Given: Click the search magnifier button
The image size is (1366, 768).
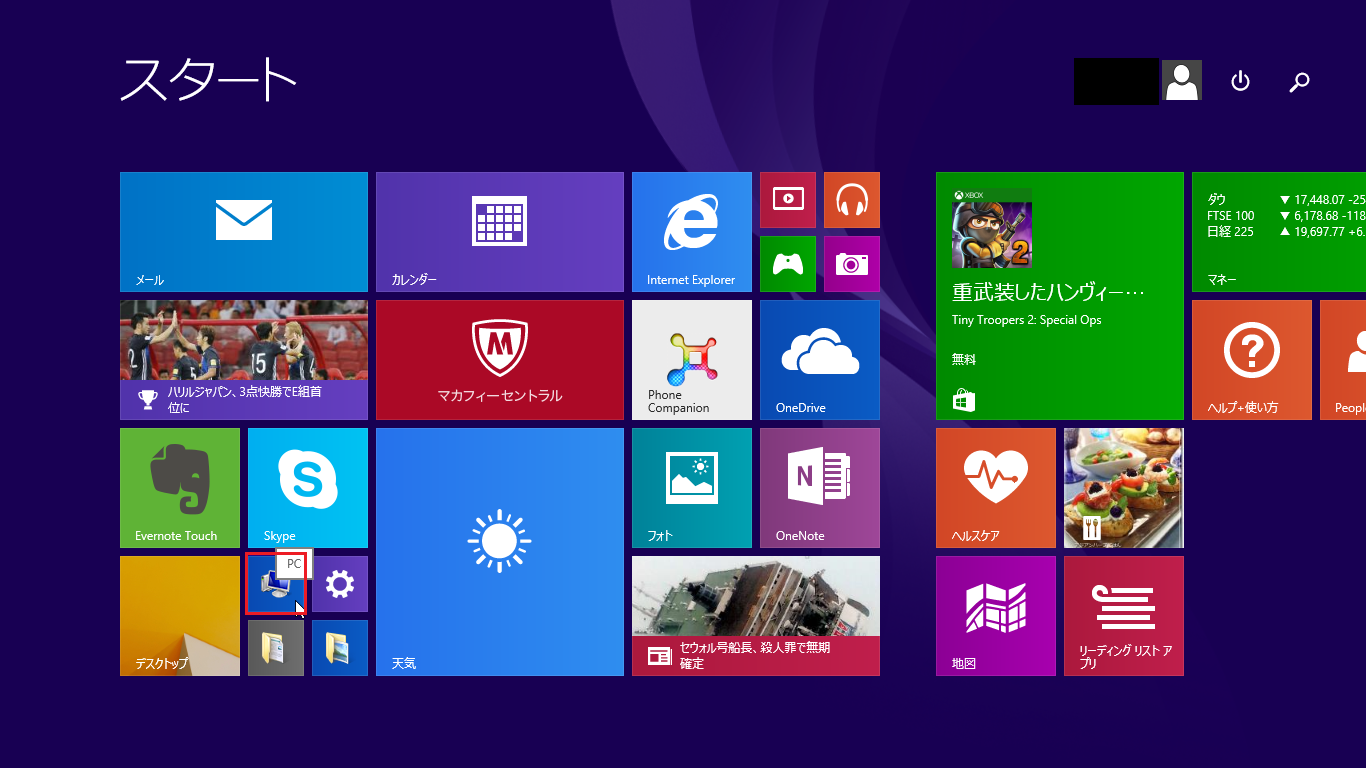Looking at the screenshot, I should 1300,82.
